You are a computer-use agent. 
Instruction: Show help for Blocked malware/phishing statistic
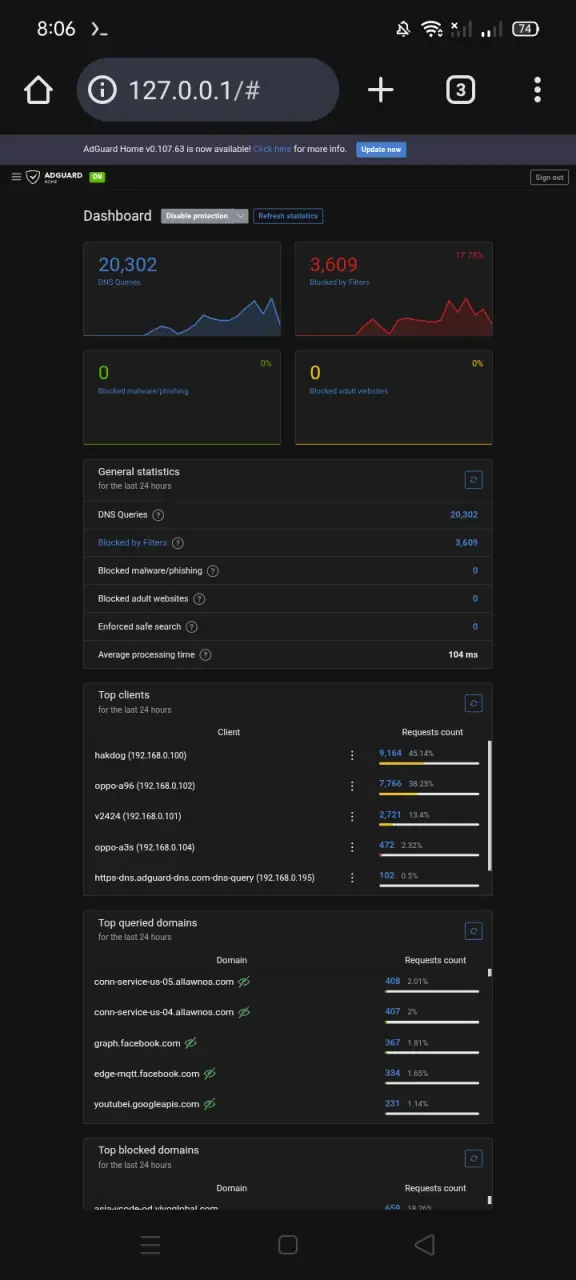[x=213, y=571]
